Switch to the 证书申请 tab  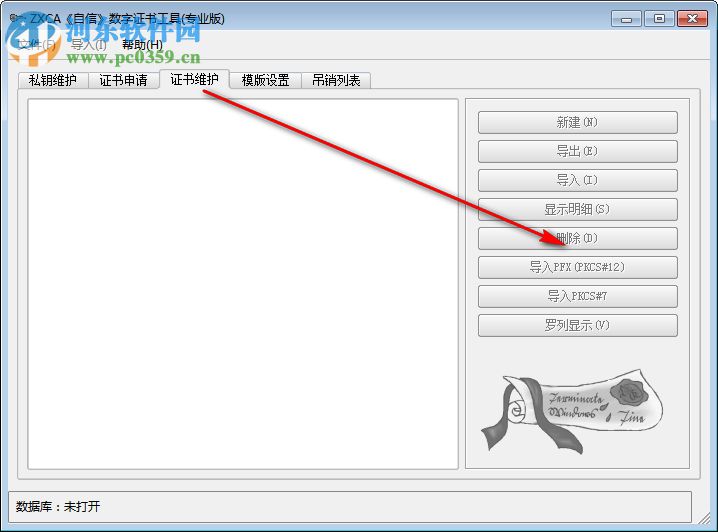tap(123, 81)
